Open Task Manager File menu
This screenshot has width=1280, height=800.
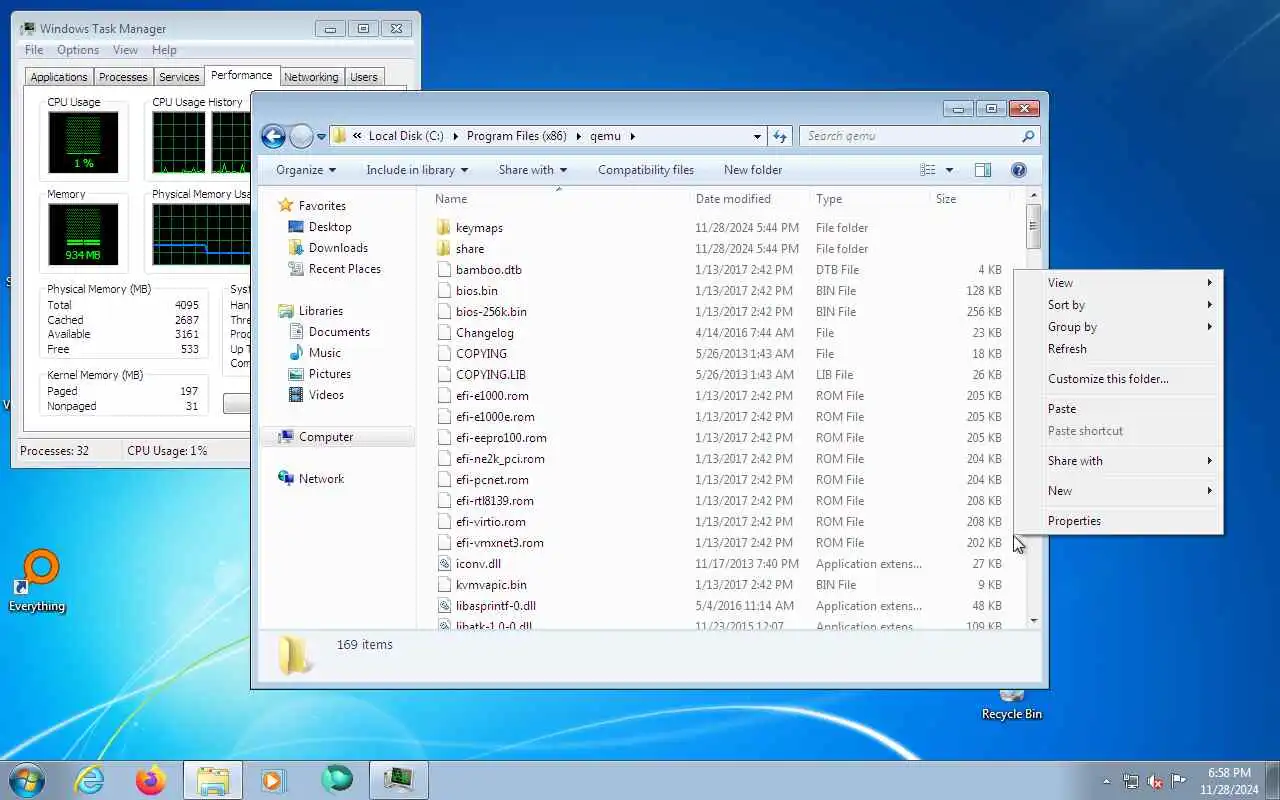(34, 50)
